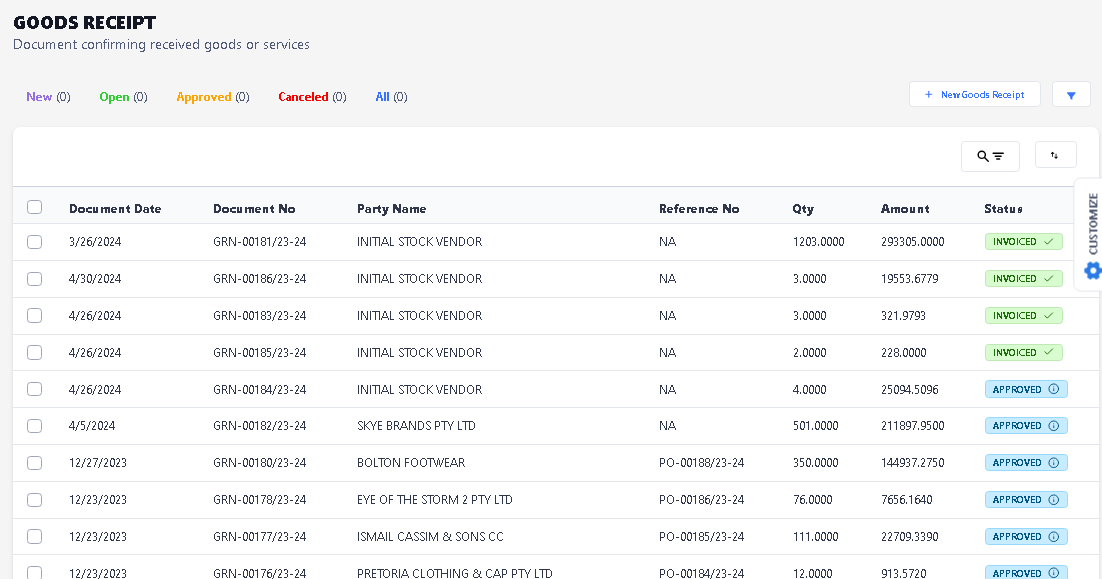Check the row for GRN-00181/23-24
The height and width of the screenshot is (579, 1102).
tap(35, 242)
